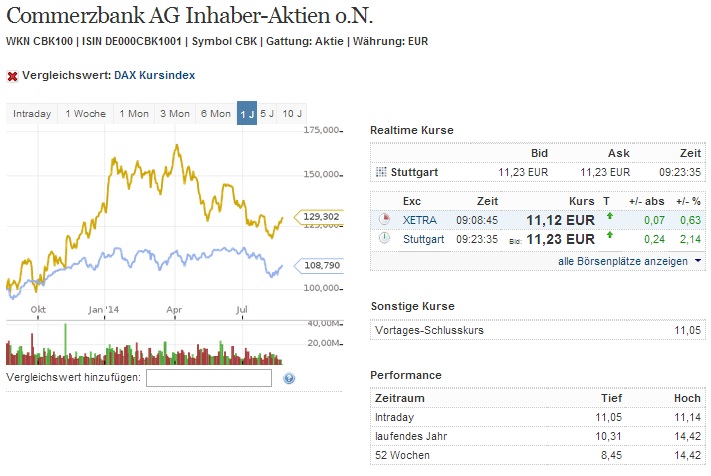Select the 1 Woche timeframe
Image resolution: width=711 pixels, height=476 pixels.
click(x=85, y=114)
